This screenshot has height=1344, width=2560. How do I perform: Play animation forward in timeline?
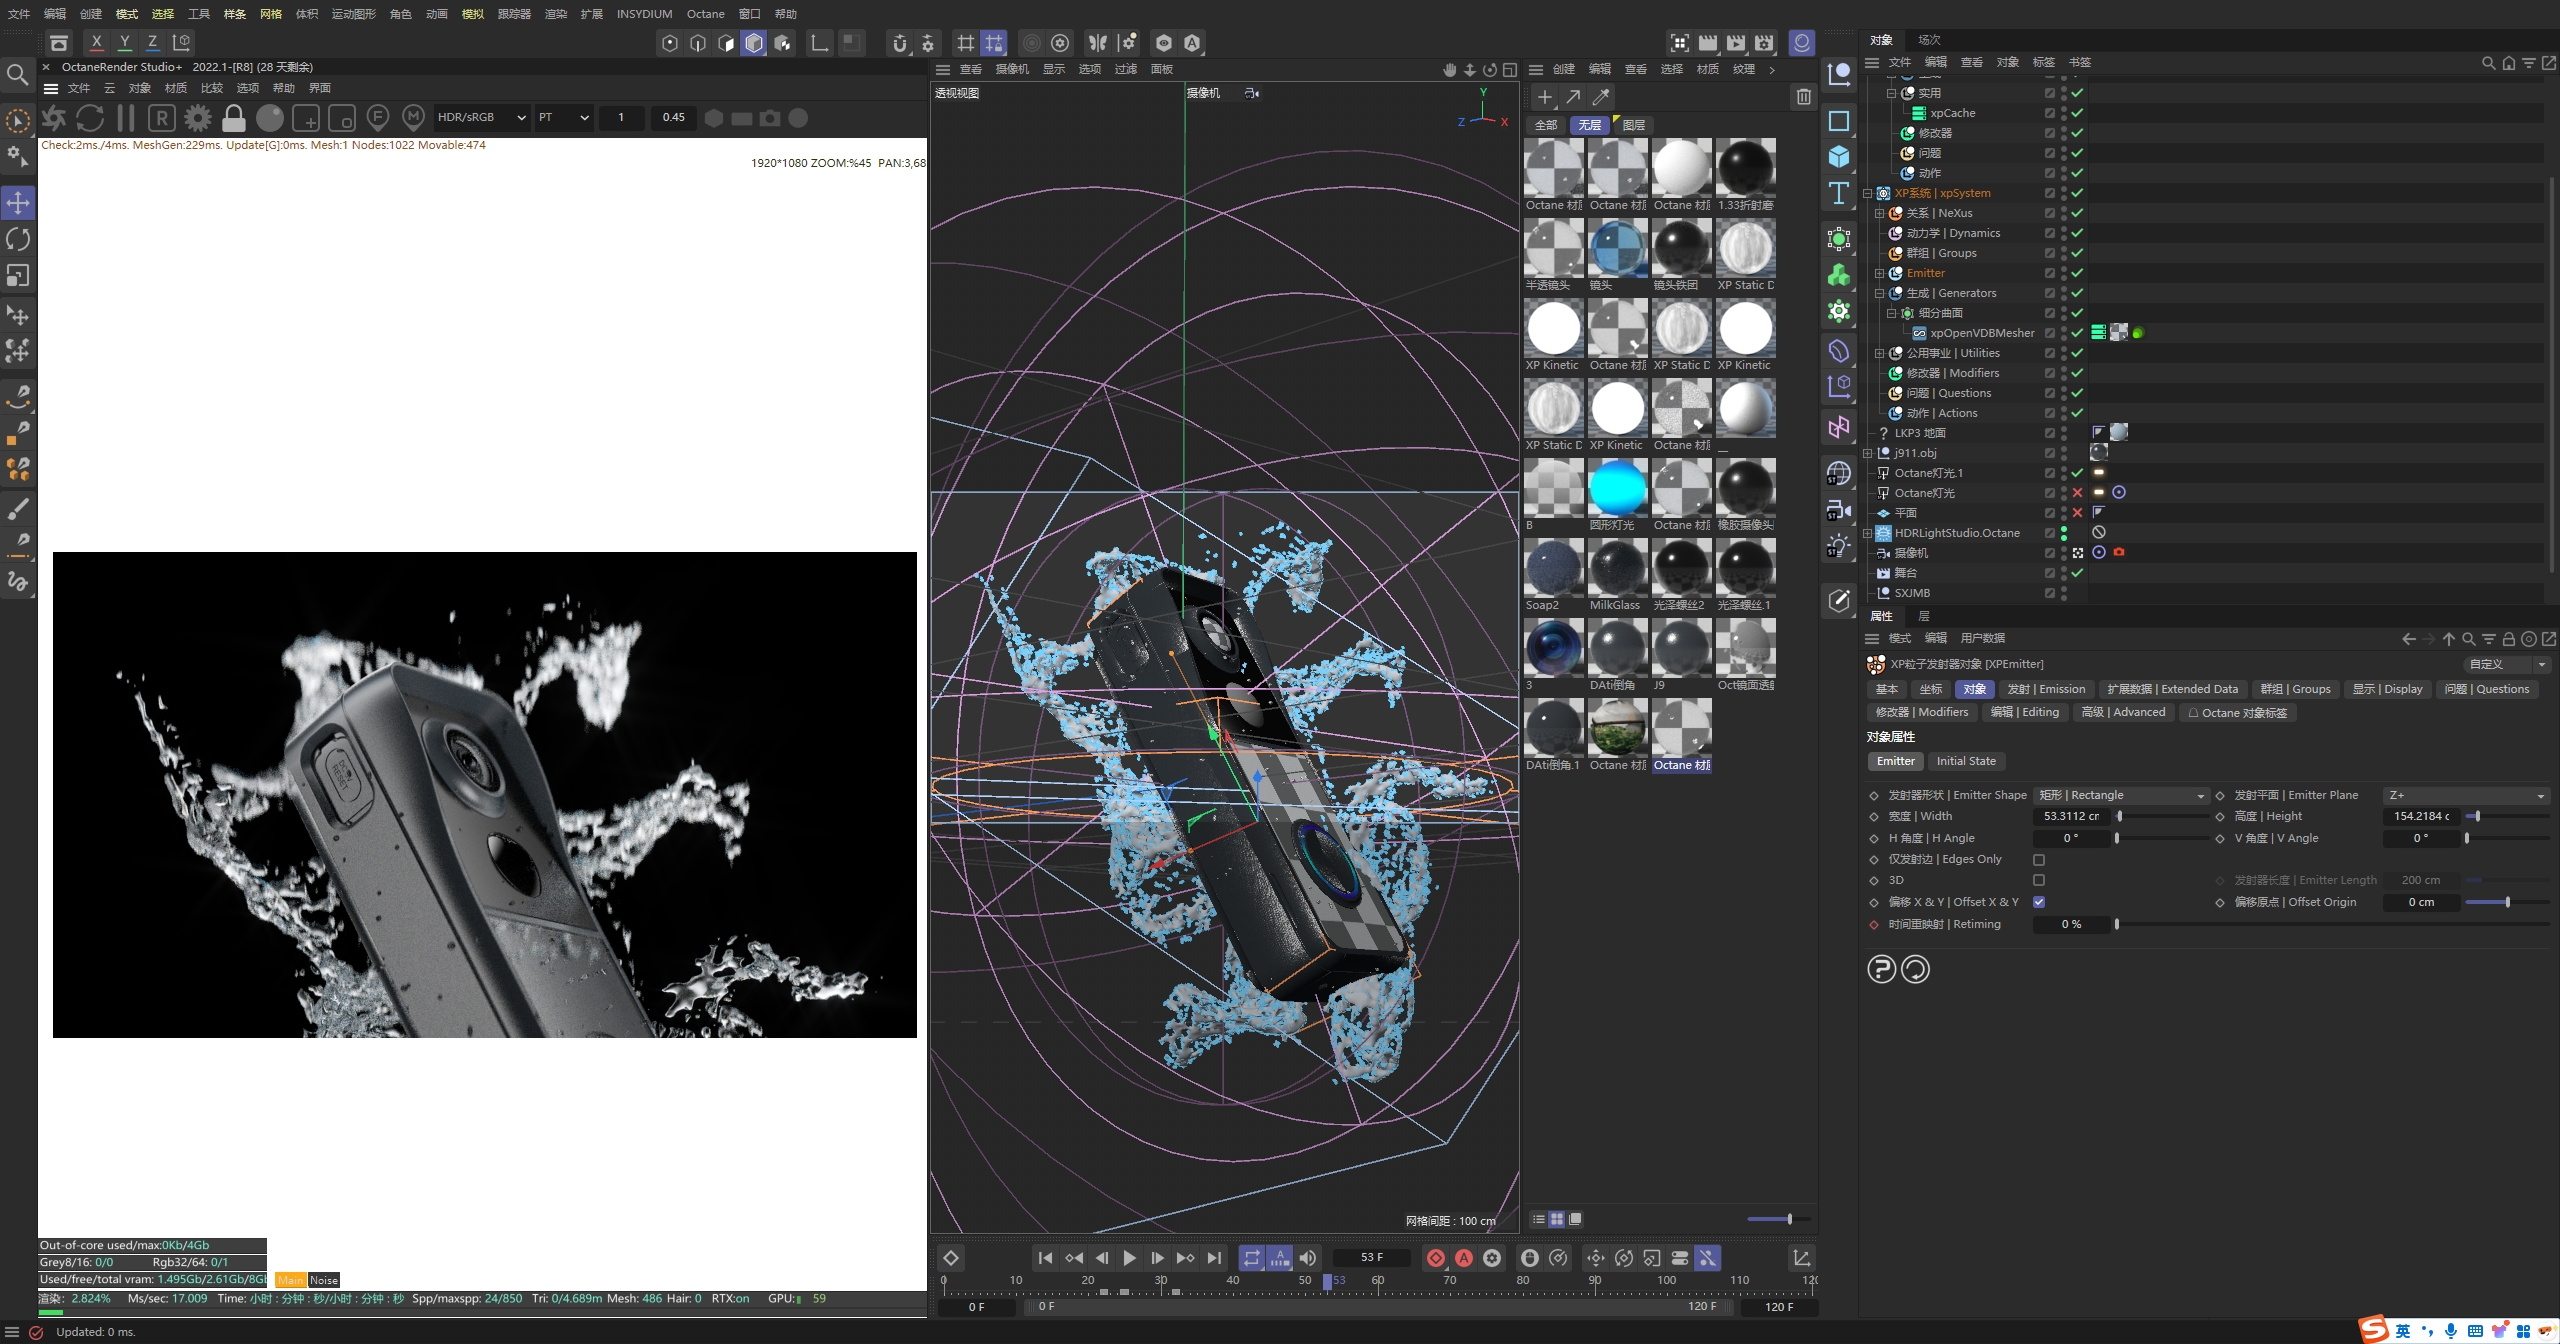point(1130,1258)
